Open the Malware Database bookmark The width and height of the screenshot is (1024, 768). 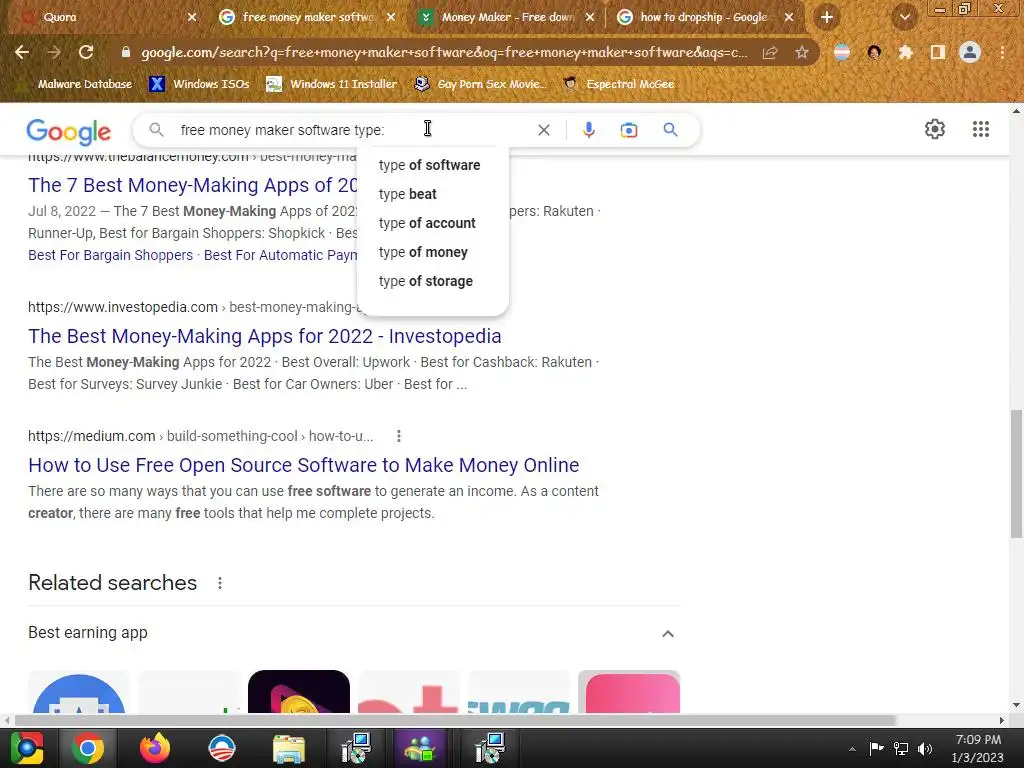[76, 84]
